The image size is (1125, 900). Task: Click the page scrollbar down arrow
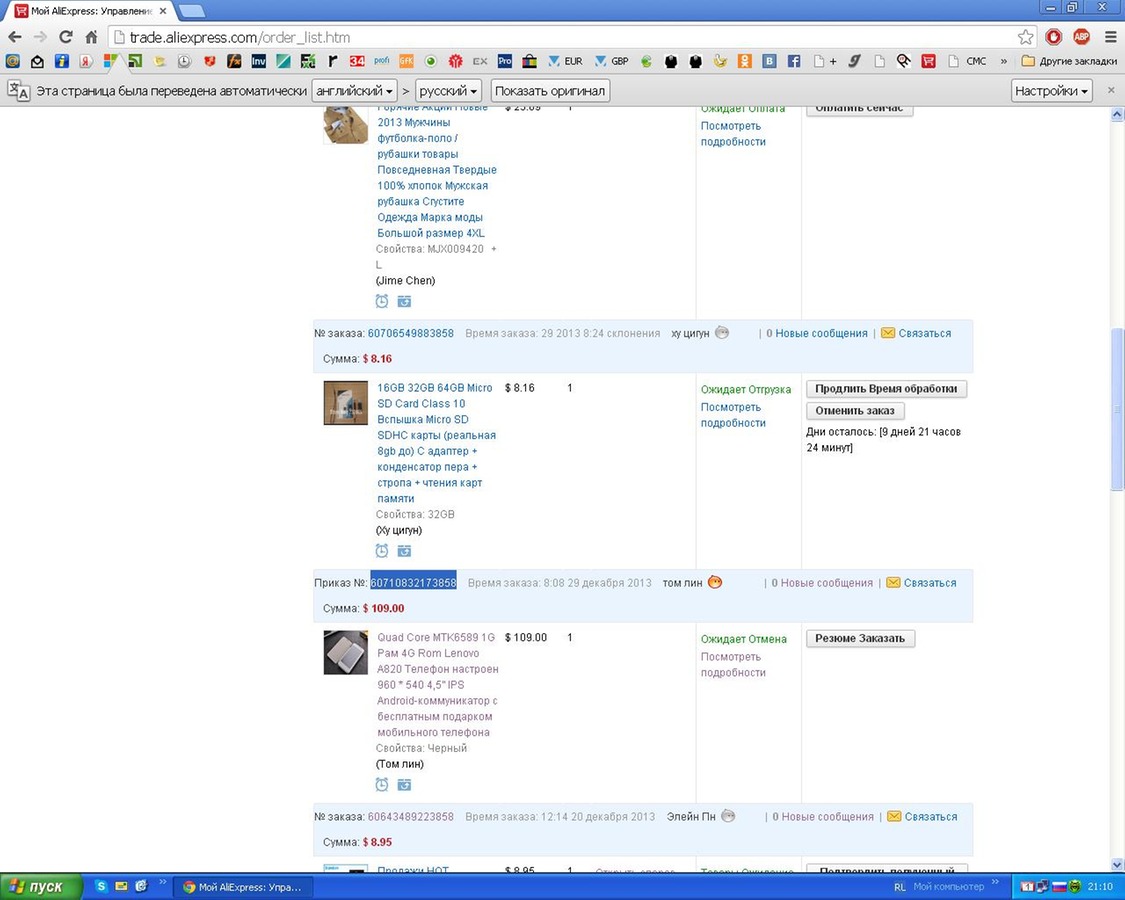pos(1116,865)
